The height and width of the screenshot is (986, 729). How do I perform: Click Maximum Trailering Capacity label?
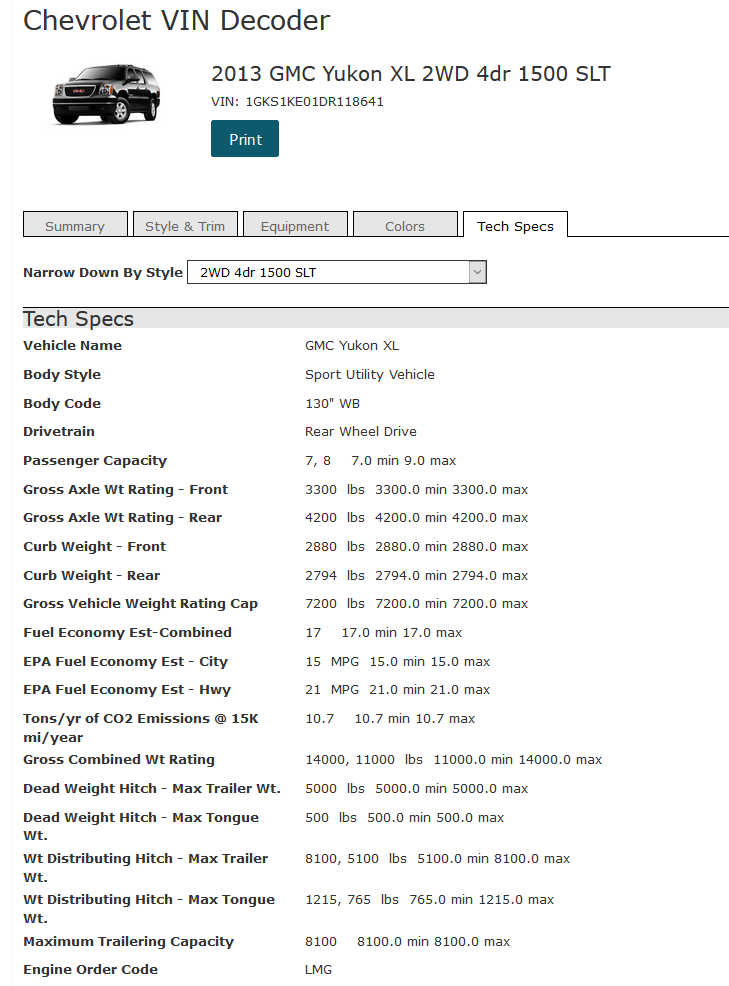click(x=128, y=941)
